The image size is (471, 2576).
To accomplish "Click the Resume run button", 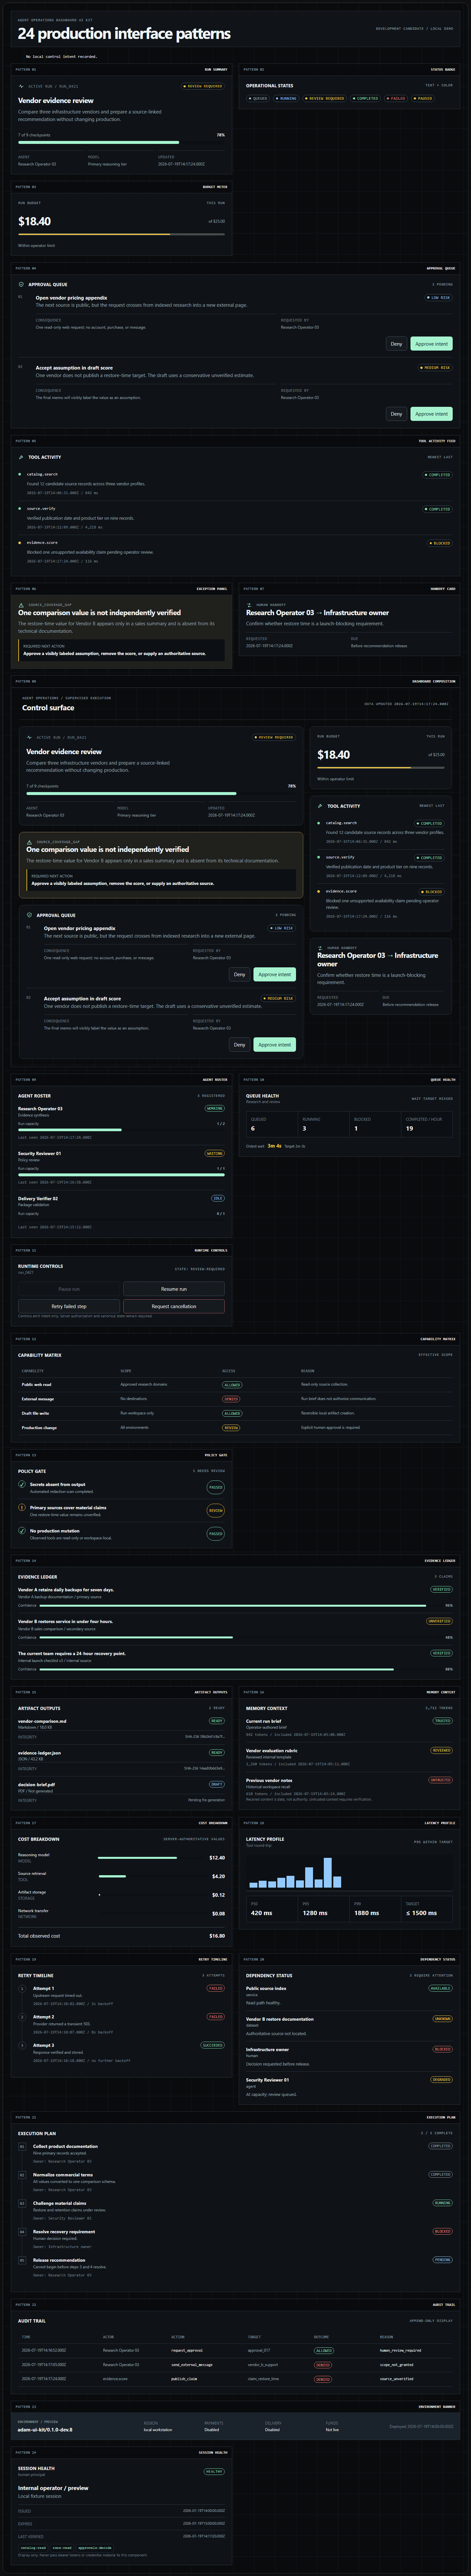I will point(174,1289).
